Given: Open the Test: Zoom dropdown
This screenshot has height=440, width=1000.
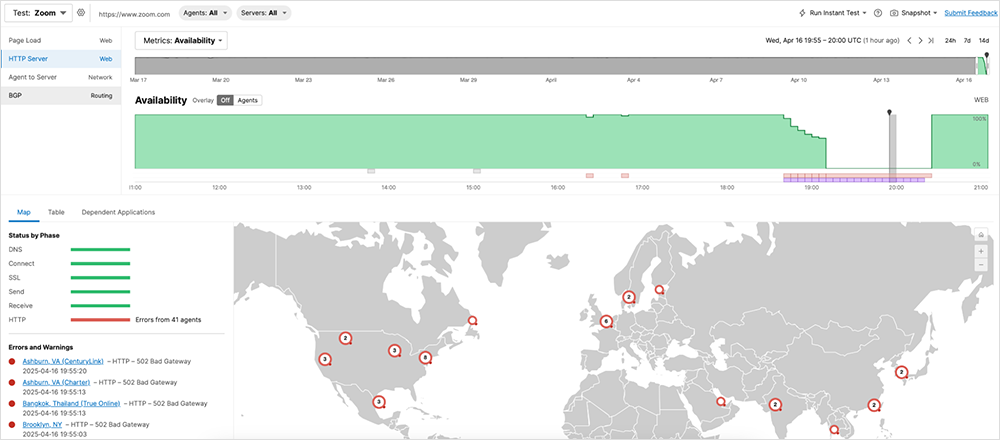Looking at the screenshot, I should pos(40,13).
